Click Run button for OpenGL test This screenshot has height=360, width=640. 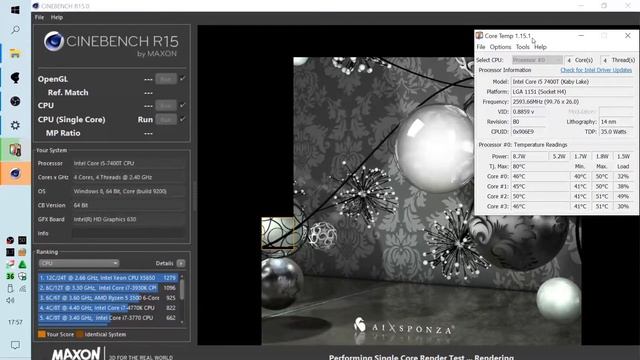166,79
